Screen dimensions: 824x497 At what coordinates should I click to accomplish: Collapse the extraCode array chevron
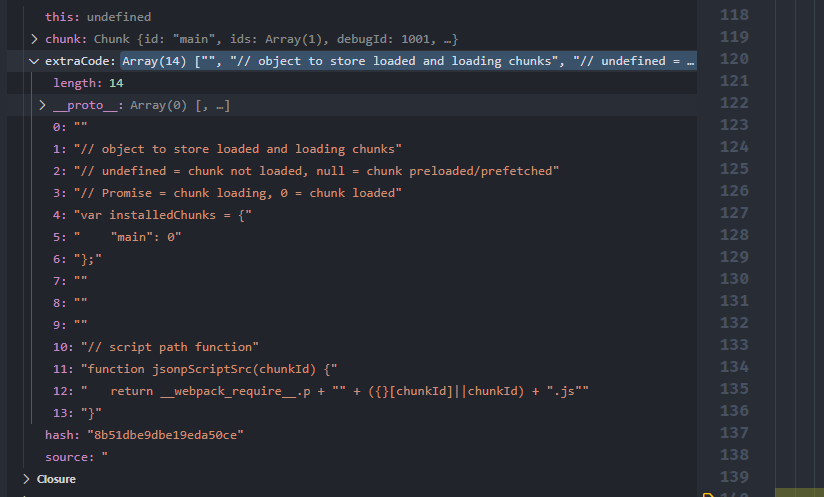point(34,61)
